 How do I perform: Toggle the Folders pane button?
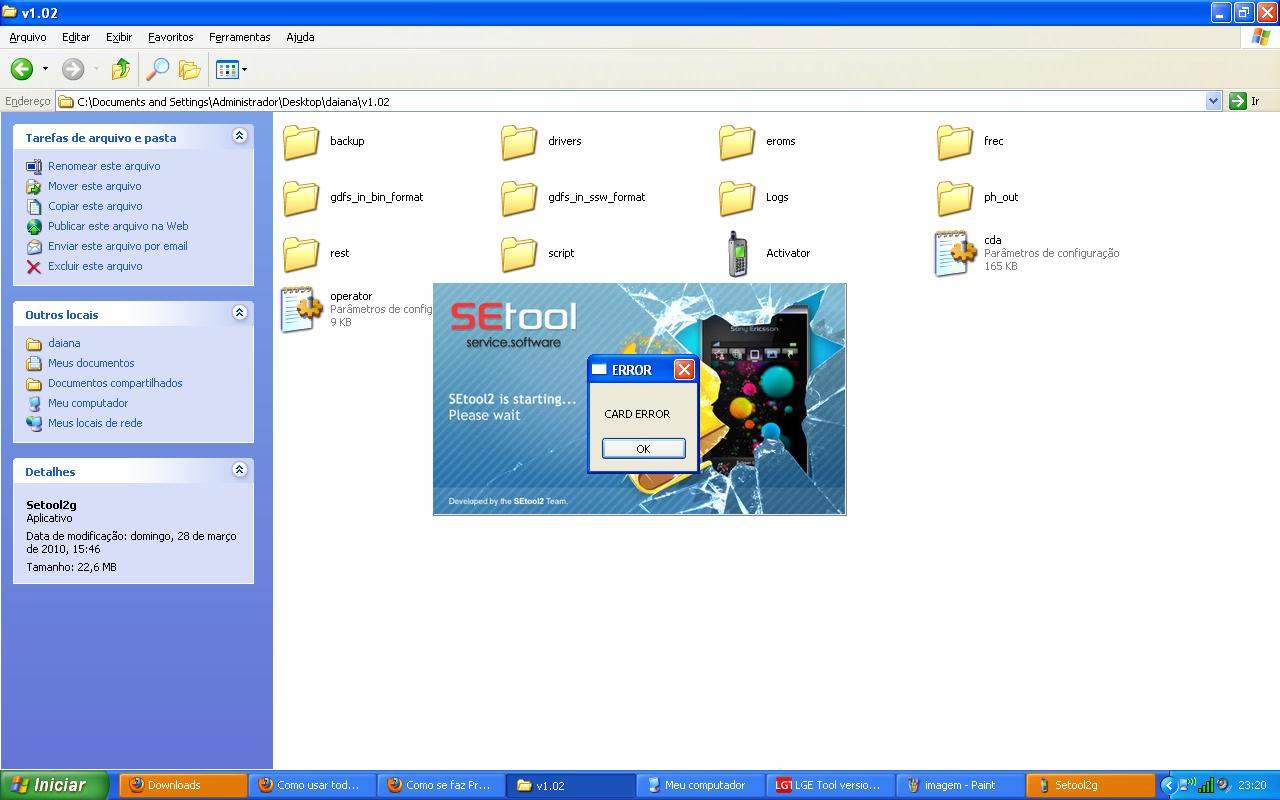coord(189,69)
